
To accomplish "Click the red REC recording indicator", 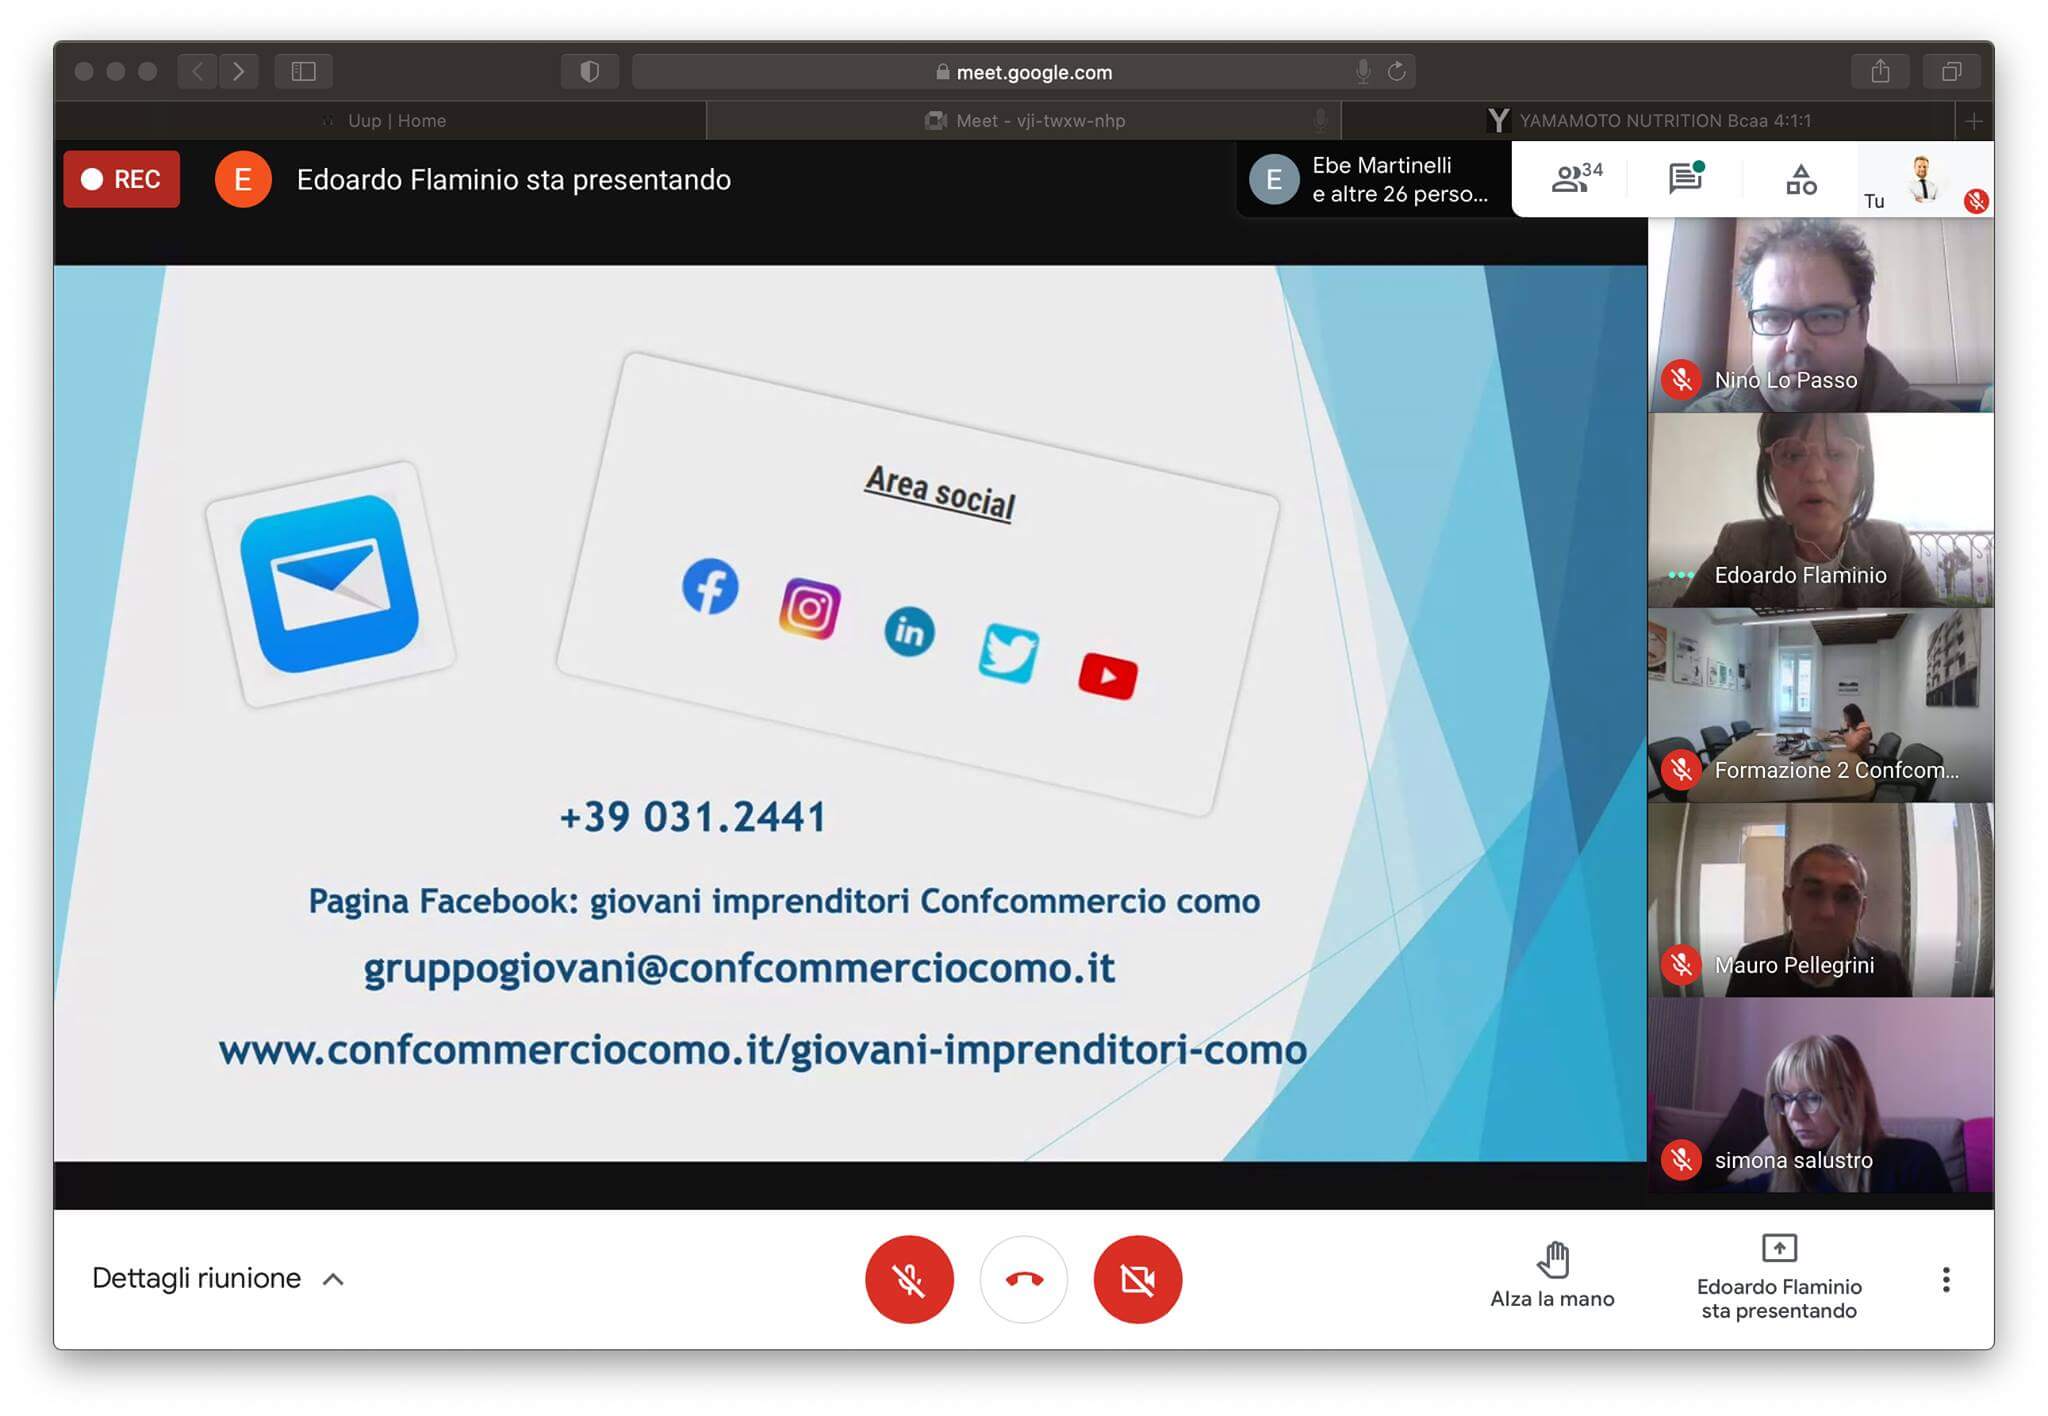I will coord(121,179).
